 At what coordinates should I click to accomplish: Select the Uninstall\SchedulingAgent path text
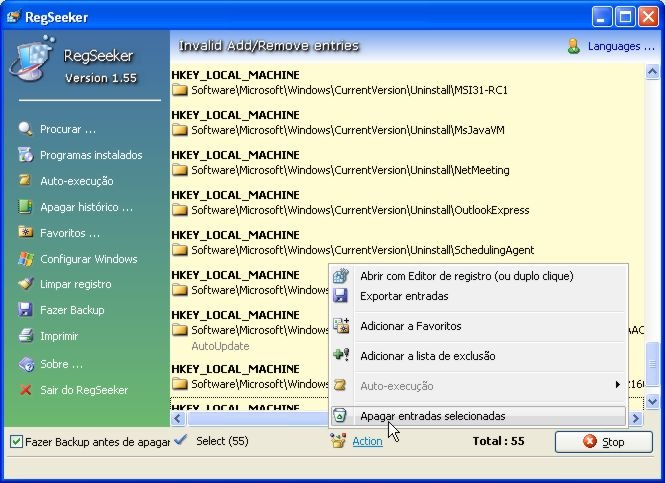point(363,250)
